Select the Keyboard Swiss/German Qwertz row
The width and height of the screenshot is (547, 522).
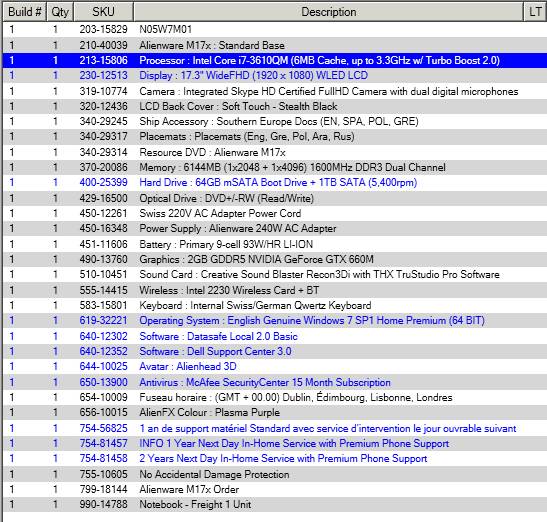tap(275, 305)
